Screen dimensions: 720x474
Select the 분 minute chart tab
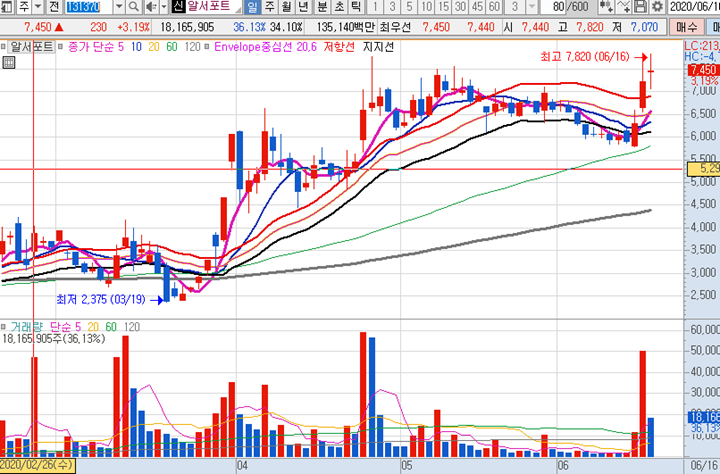click(323, 6)
